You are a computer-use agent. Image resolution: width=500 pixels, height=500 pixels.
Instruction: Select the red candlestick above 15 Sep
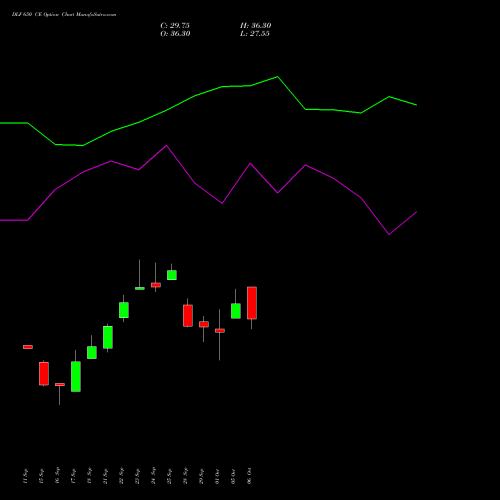[x=44, y=374]
